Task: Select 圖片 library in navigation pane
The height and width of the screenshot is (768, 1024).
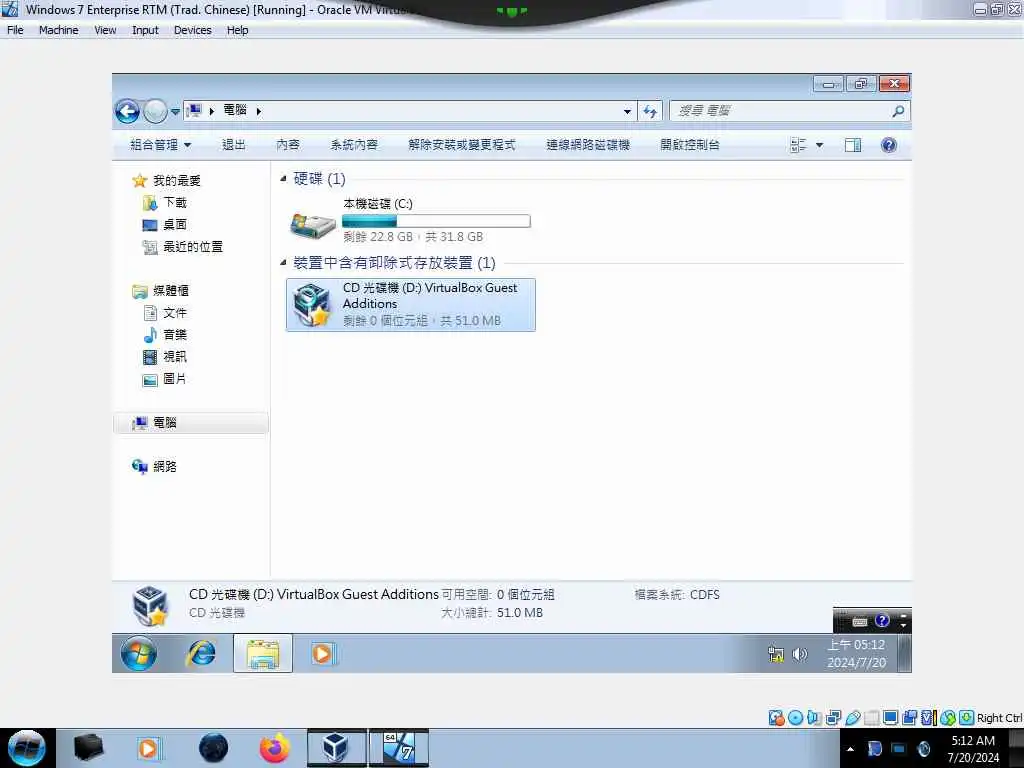Action: point(165,379)
